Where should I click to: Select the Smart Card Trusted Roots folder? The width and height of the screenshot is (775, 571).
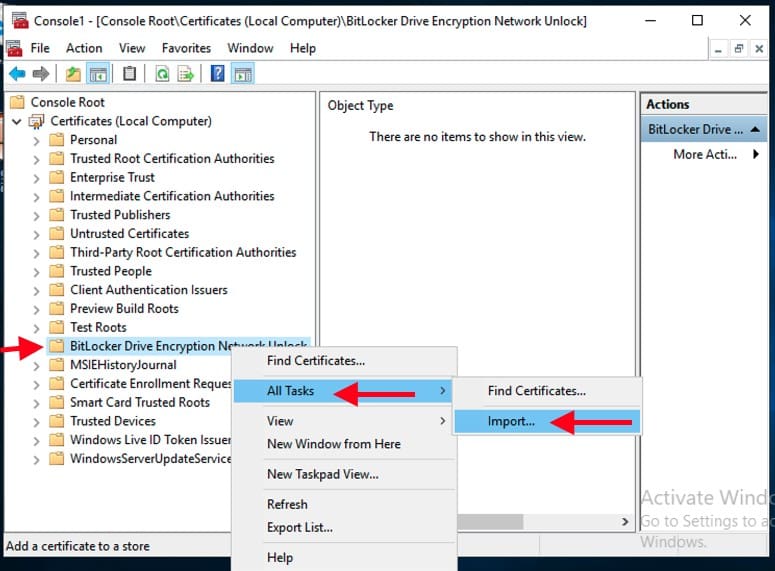coord(139,402)
